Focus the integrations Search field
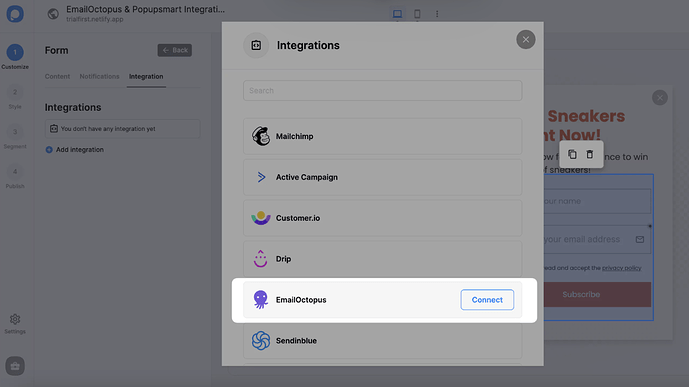This screenshot has width=689, height=387. pos(382,90)
